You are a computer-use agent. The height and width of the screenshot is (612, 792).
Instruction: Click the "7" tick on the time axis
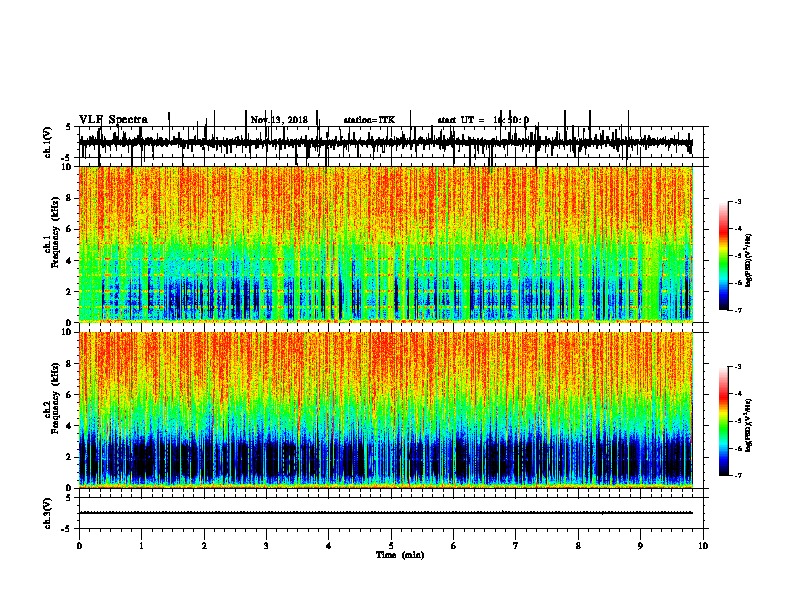516,546
